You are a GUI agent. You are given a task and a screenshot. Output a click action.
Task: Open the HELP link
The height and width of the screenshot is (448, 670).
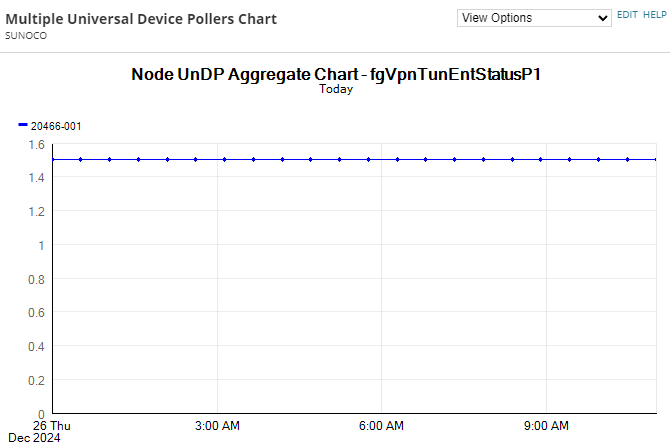pos(655,15)
